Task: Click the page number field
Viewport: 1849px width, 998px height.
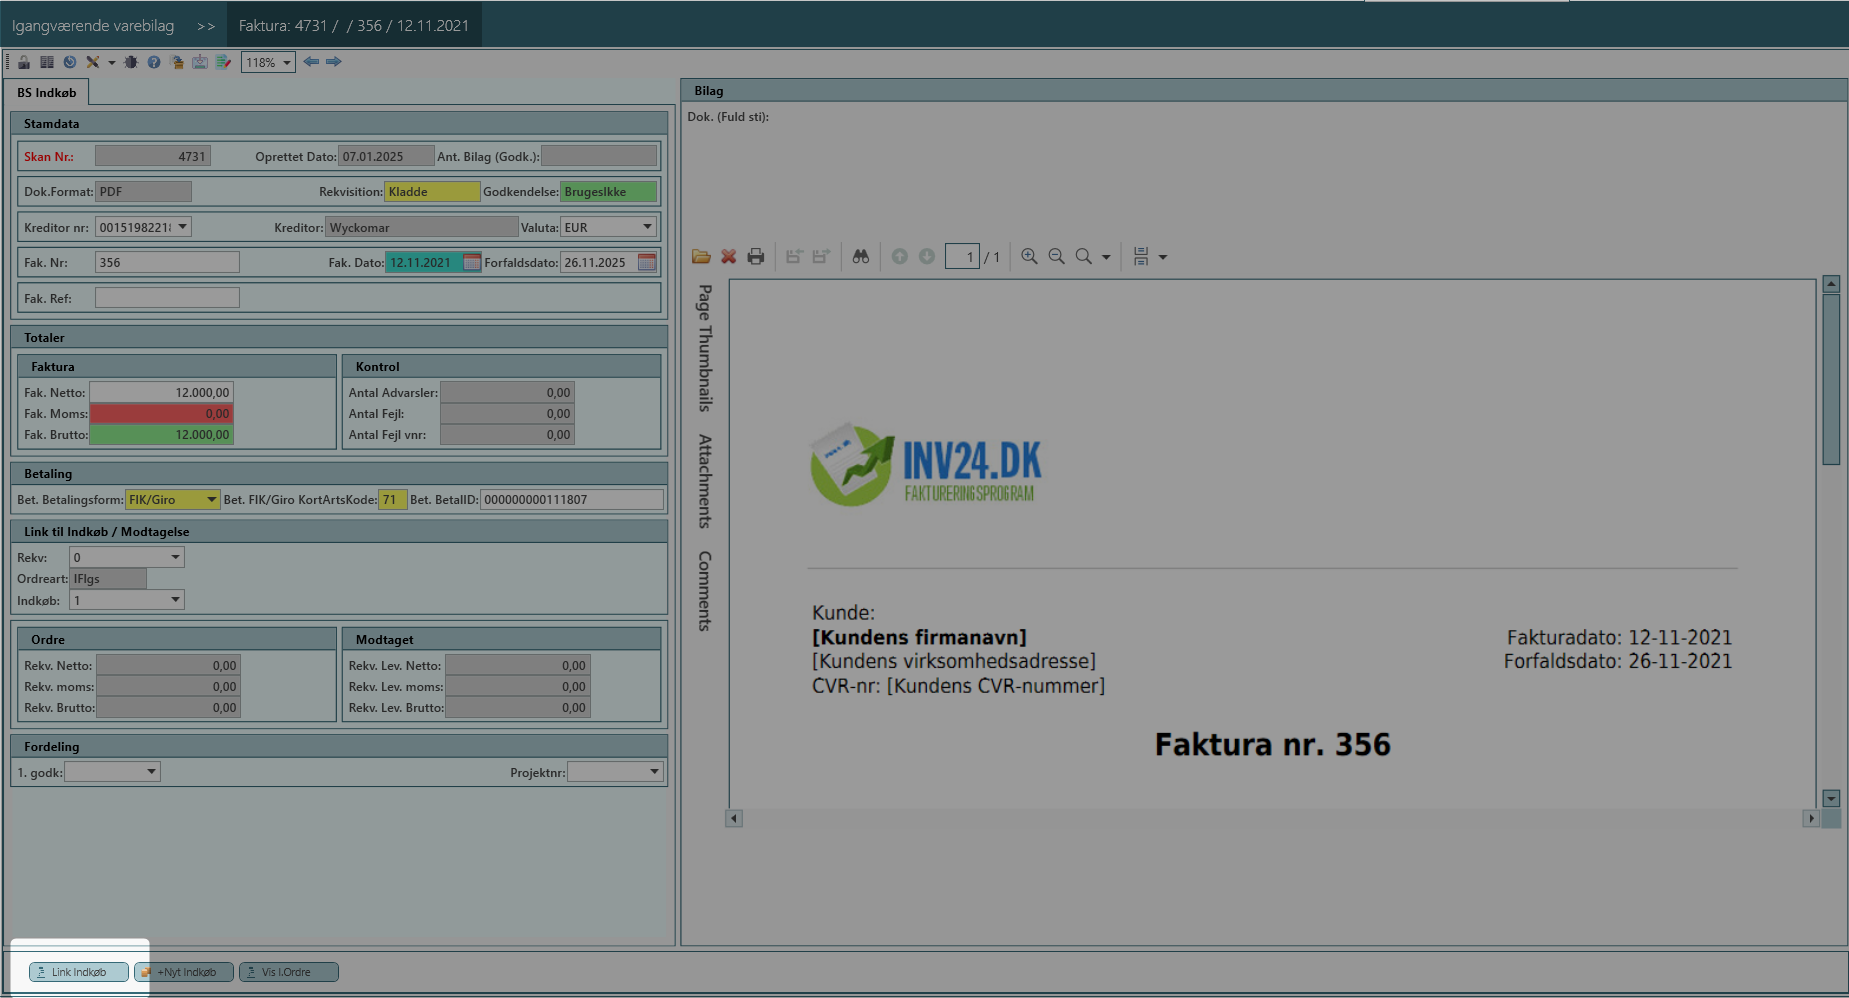Action: [x=962, y=257]
